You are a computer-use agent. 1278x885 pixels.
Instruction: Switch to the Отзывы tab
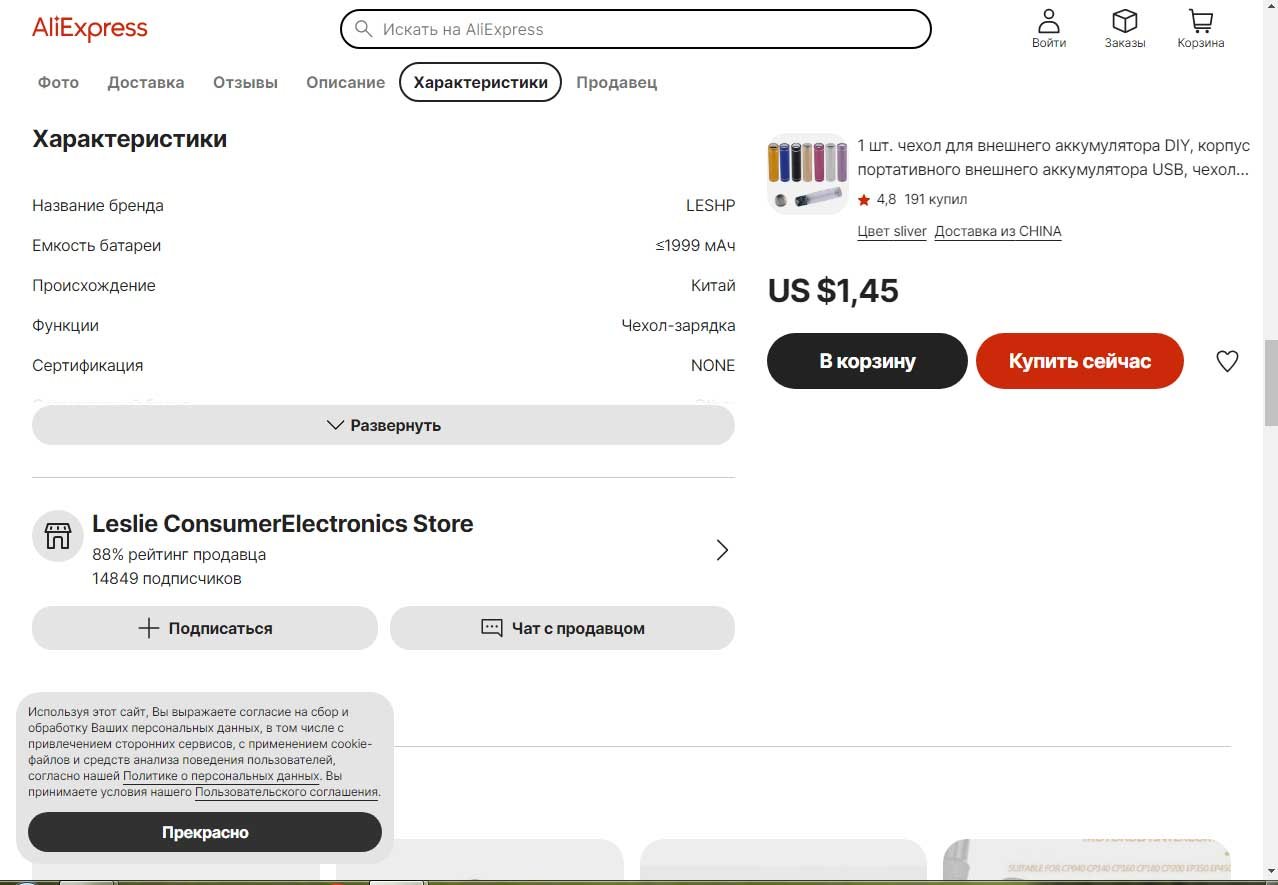click(x=245, y=82)
